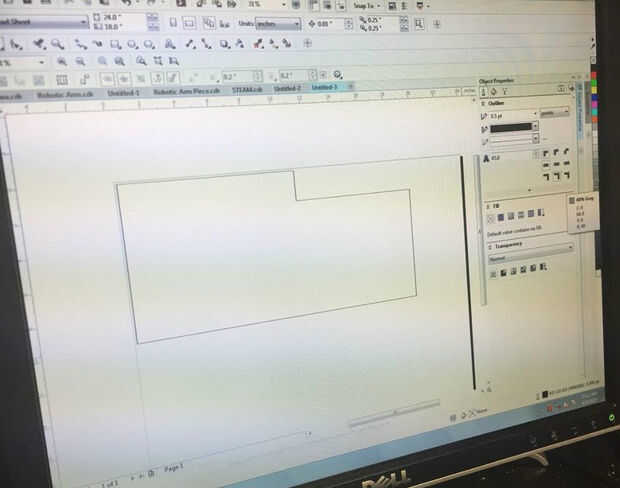The image size is (620, 488).
Task: Switch to the Untitled-2 document tab
Action: pos(287,89)
